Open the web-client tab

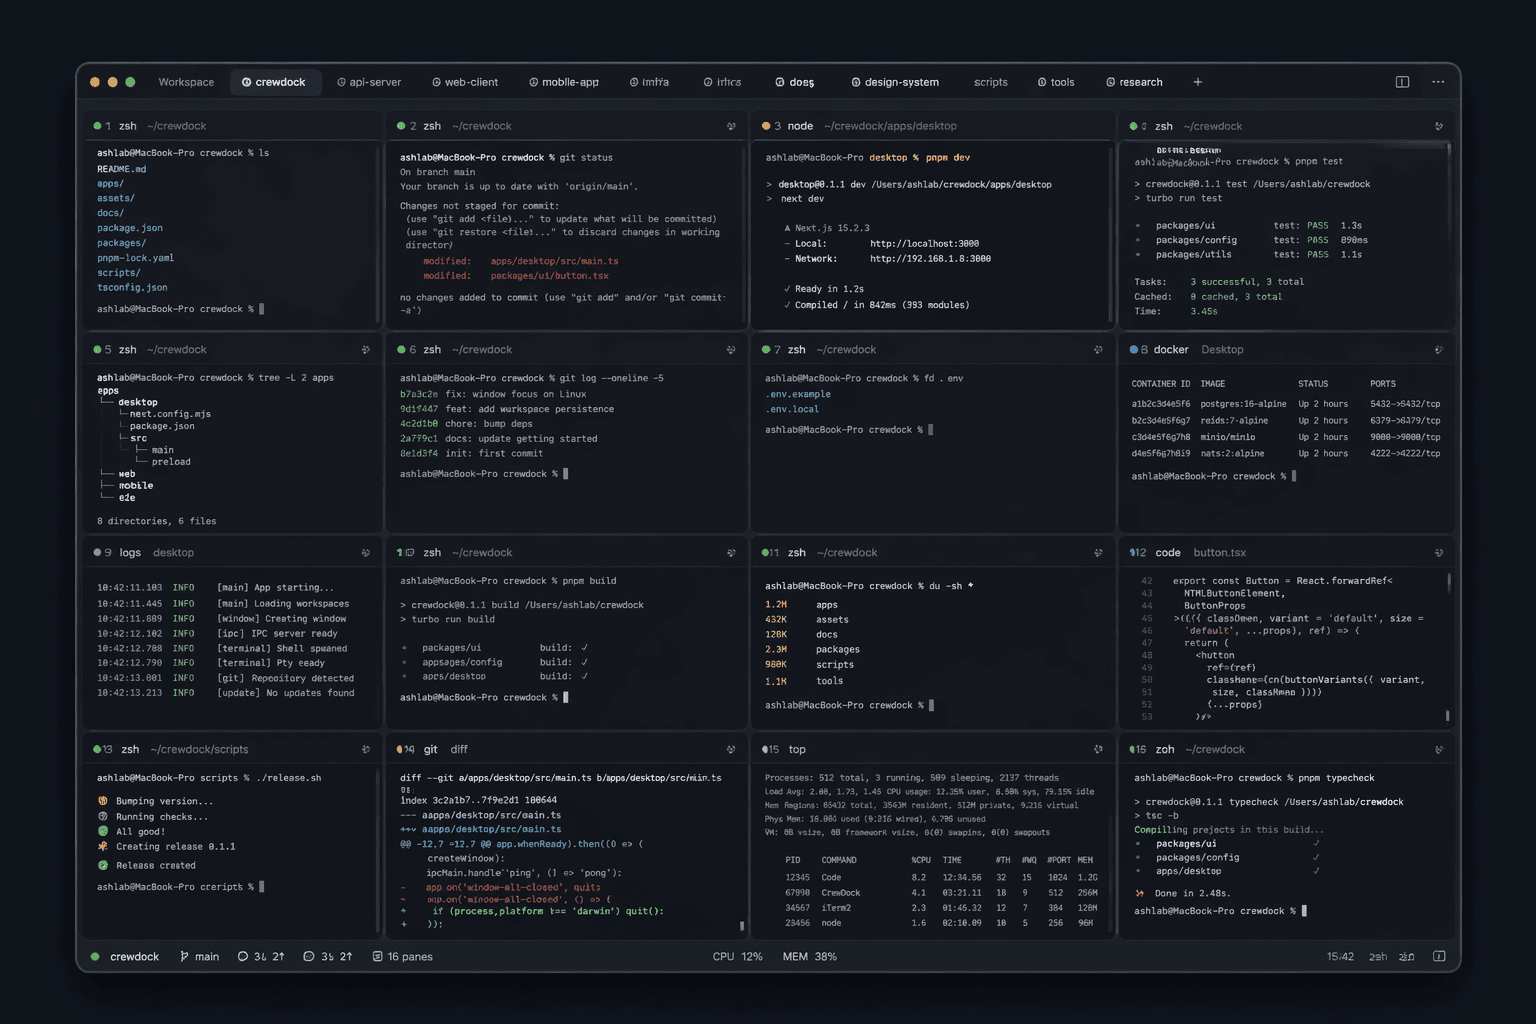(x=465, y=82)
